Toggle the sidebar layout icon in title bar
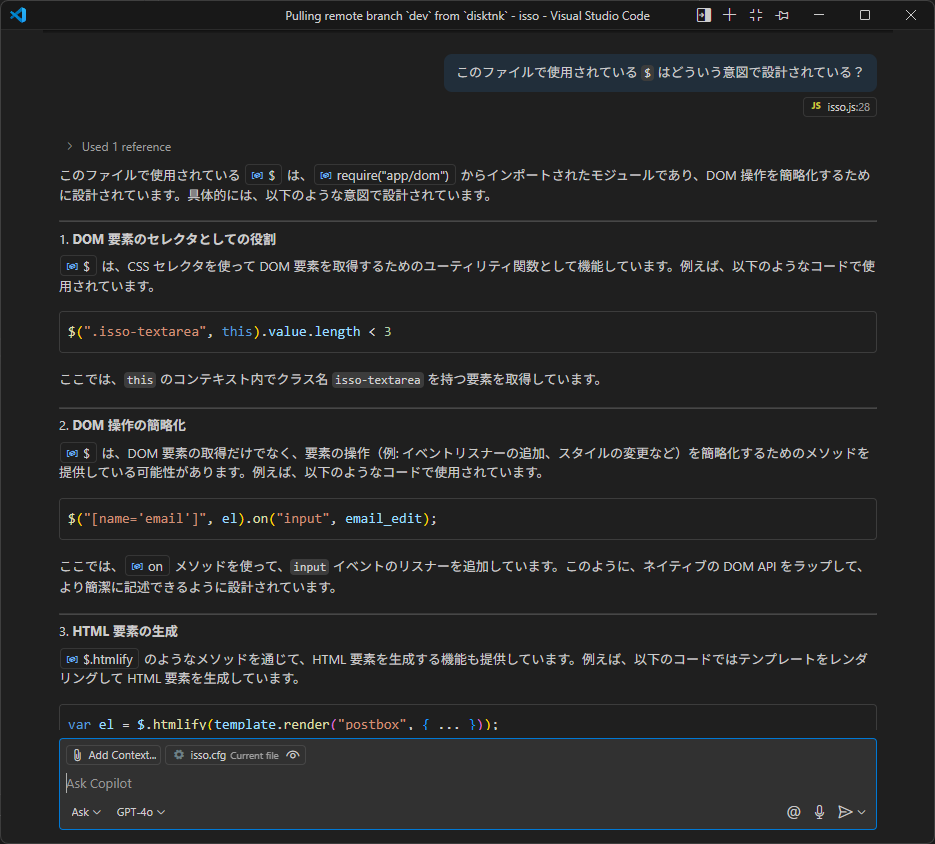 pos(704,16)
